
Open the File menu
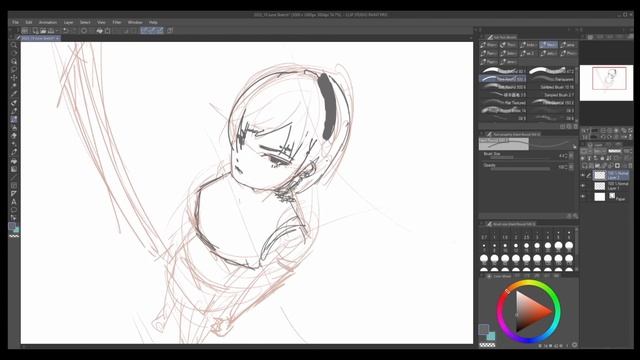[x=16, y=22]
